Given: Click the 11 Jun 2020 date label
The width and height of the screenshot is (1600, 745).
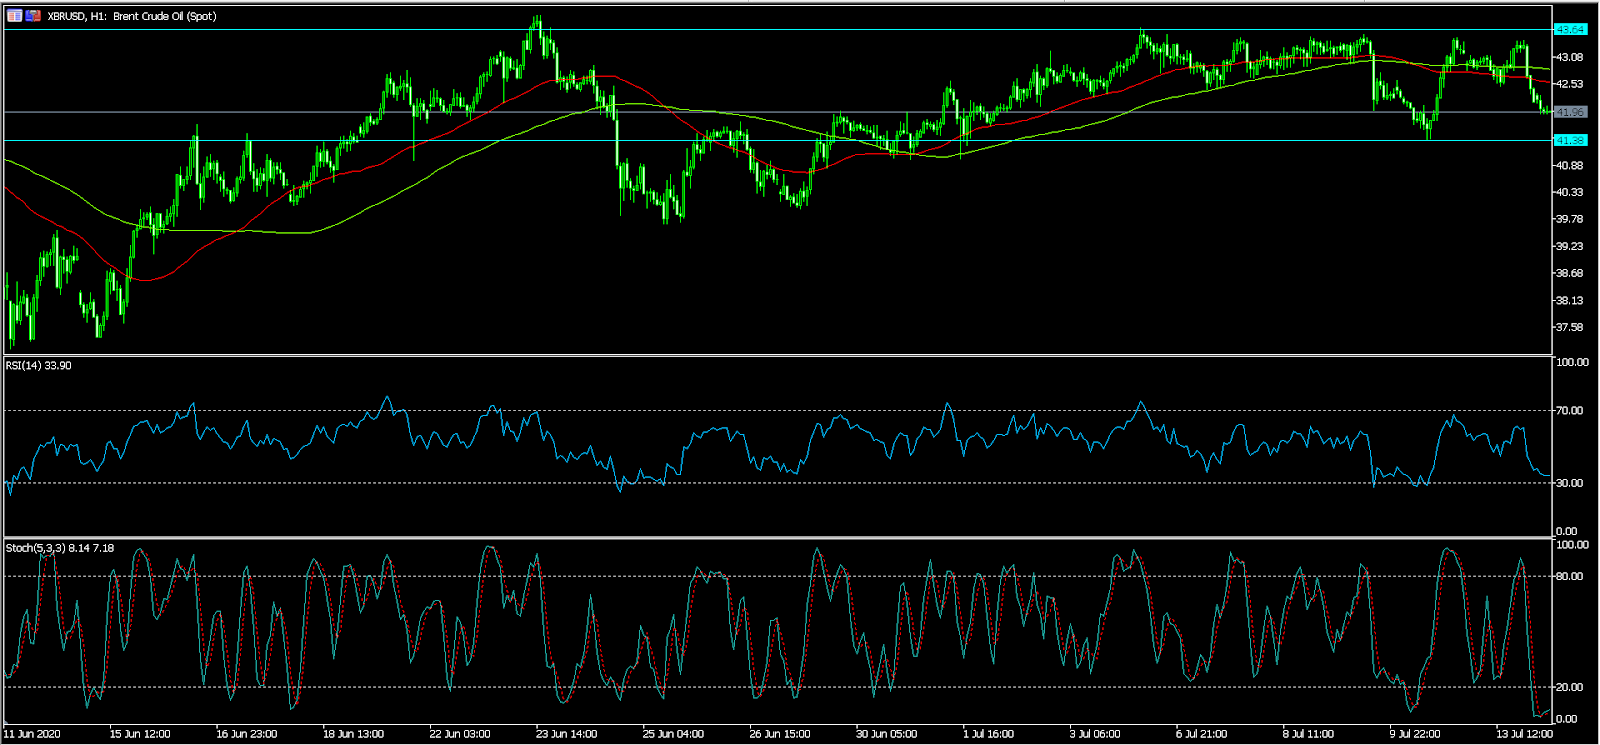Looking at the screenshot, I should click(32, 734).
